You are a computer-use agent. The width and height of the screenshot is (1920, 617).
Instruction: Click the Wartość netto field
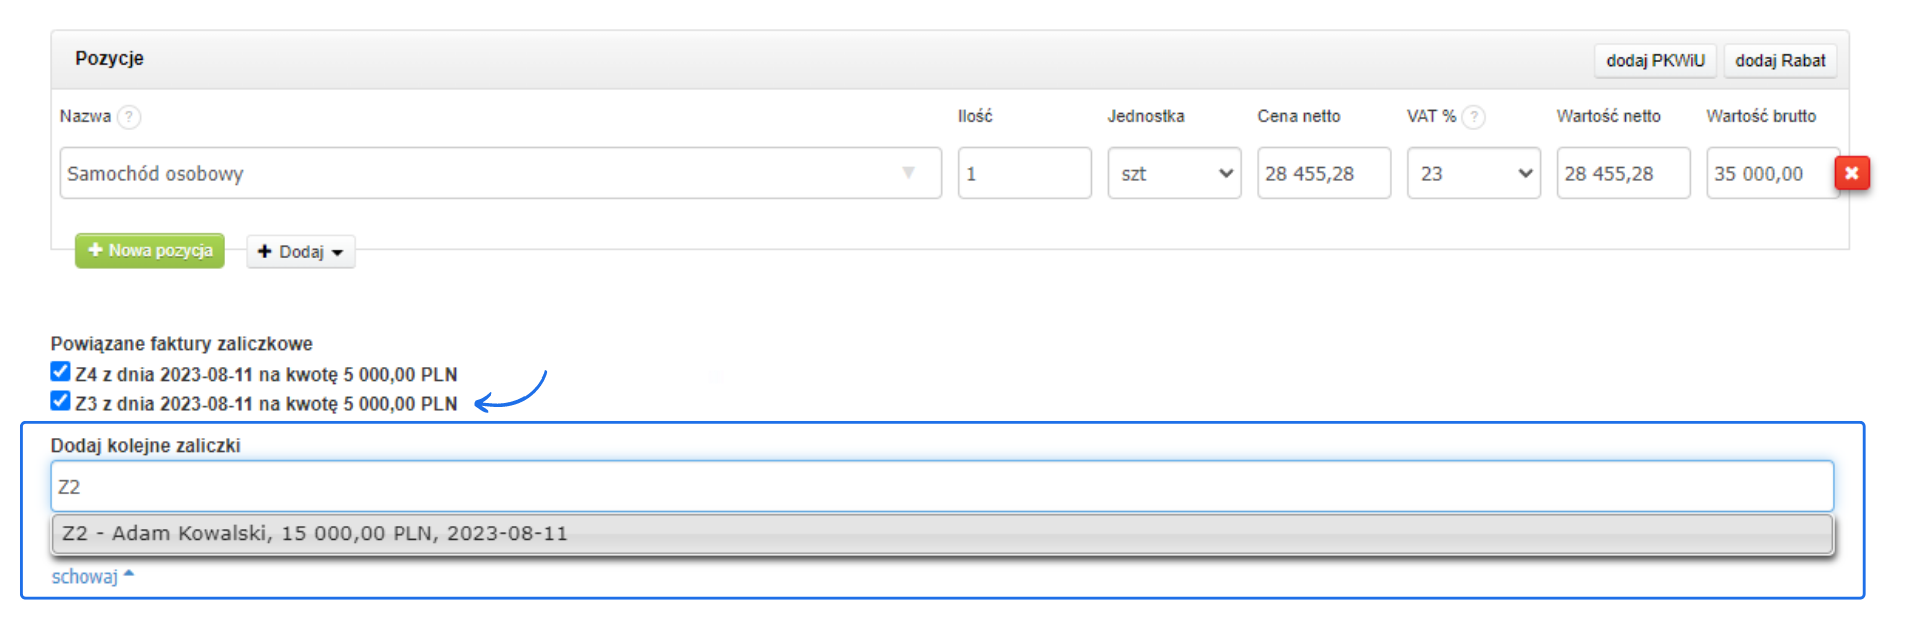pyautogui.click(x=1622, y=173)
